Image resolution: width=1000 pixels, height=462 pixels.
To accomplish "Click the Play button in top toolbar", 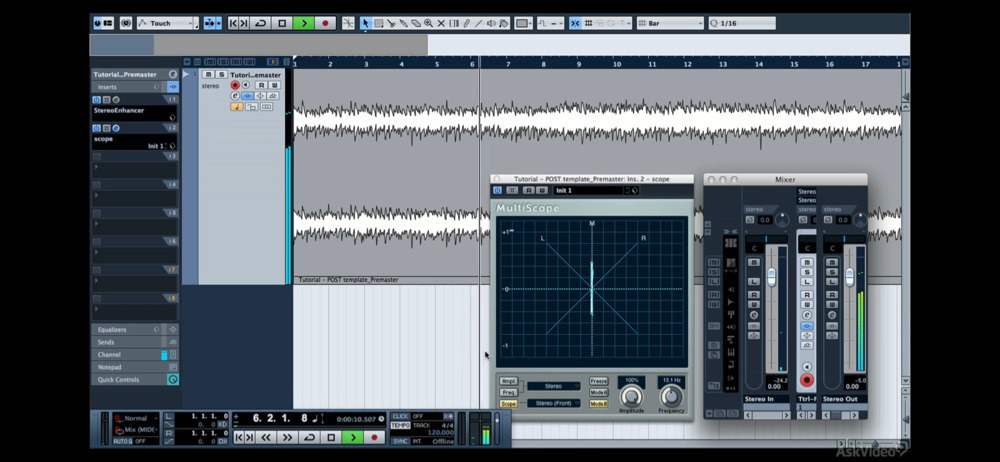I will [304, 23].
